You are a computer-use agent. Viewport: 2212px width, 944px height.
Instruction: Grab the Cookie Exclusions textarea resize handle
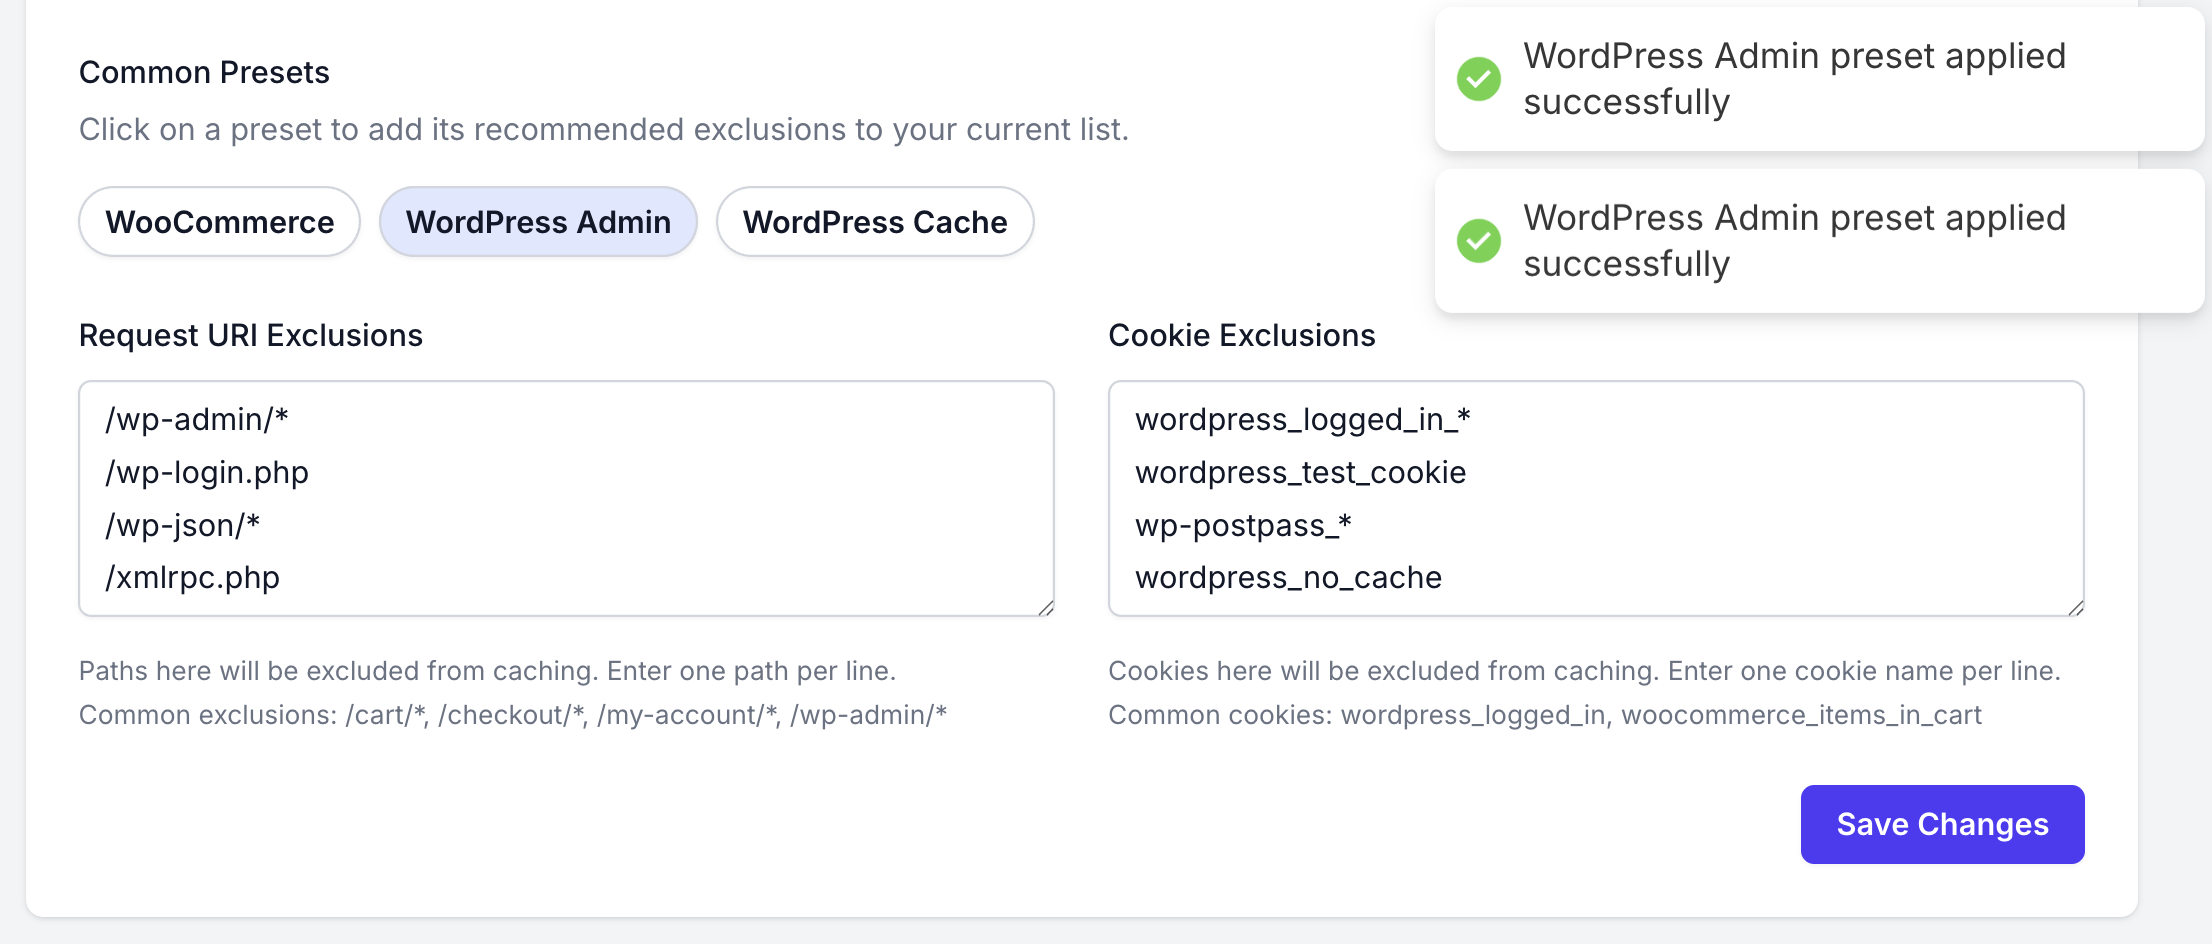(2075, 607)
